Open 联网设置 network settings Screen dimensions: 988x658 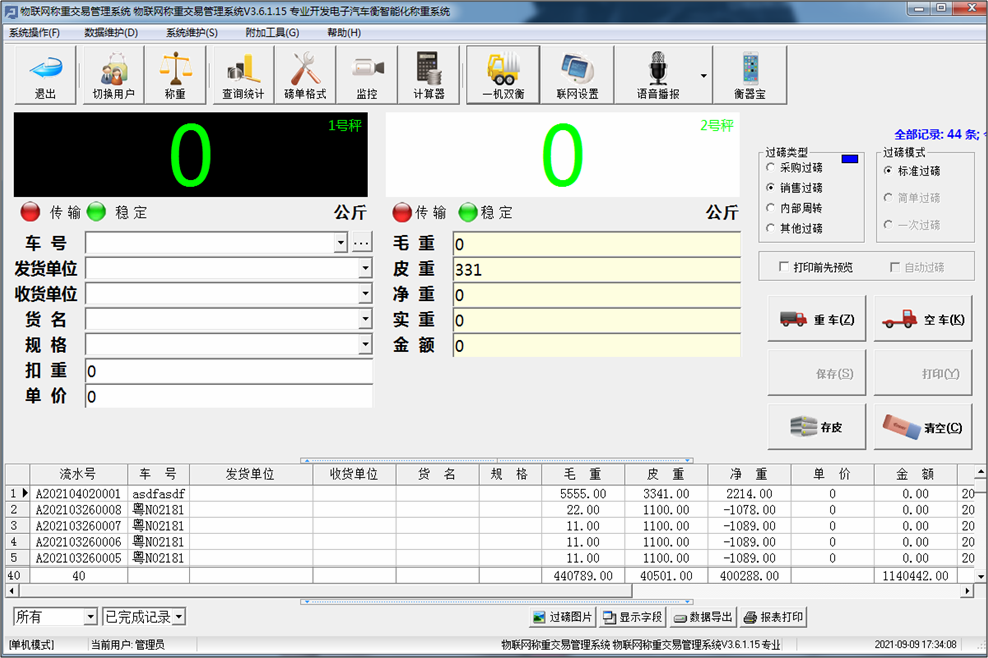point(578,73)
